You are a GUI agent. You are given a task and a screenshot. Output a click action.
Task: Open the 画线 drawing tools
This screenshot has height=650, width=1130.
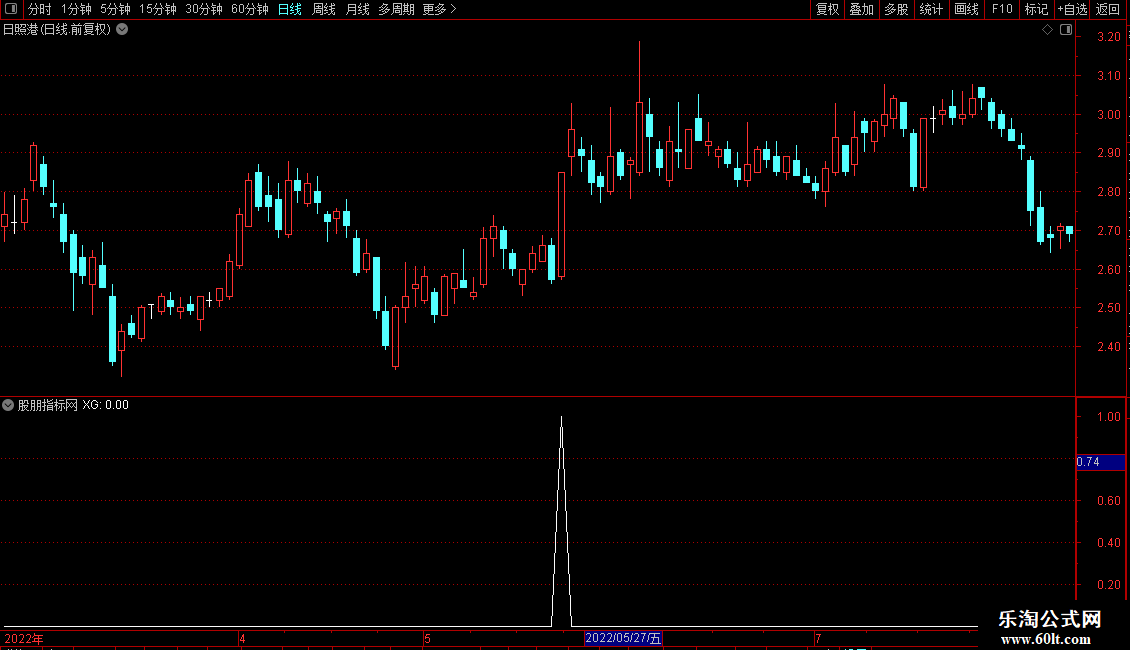point(966,9)
